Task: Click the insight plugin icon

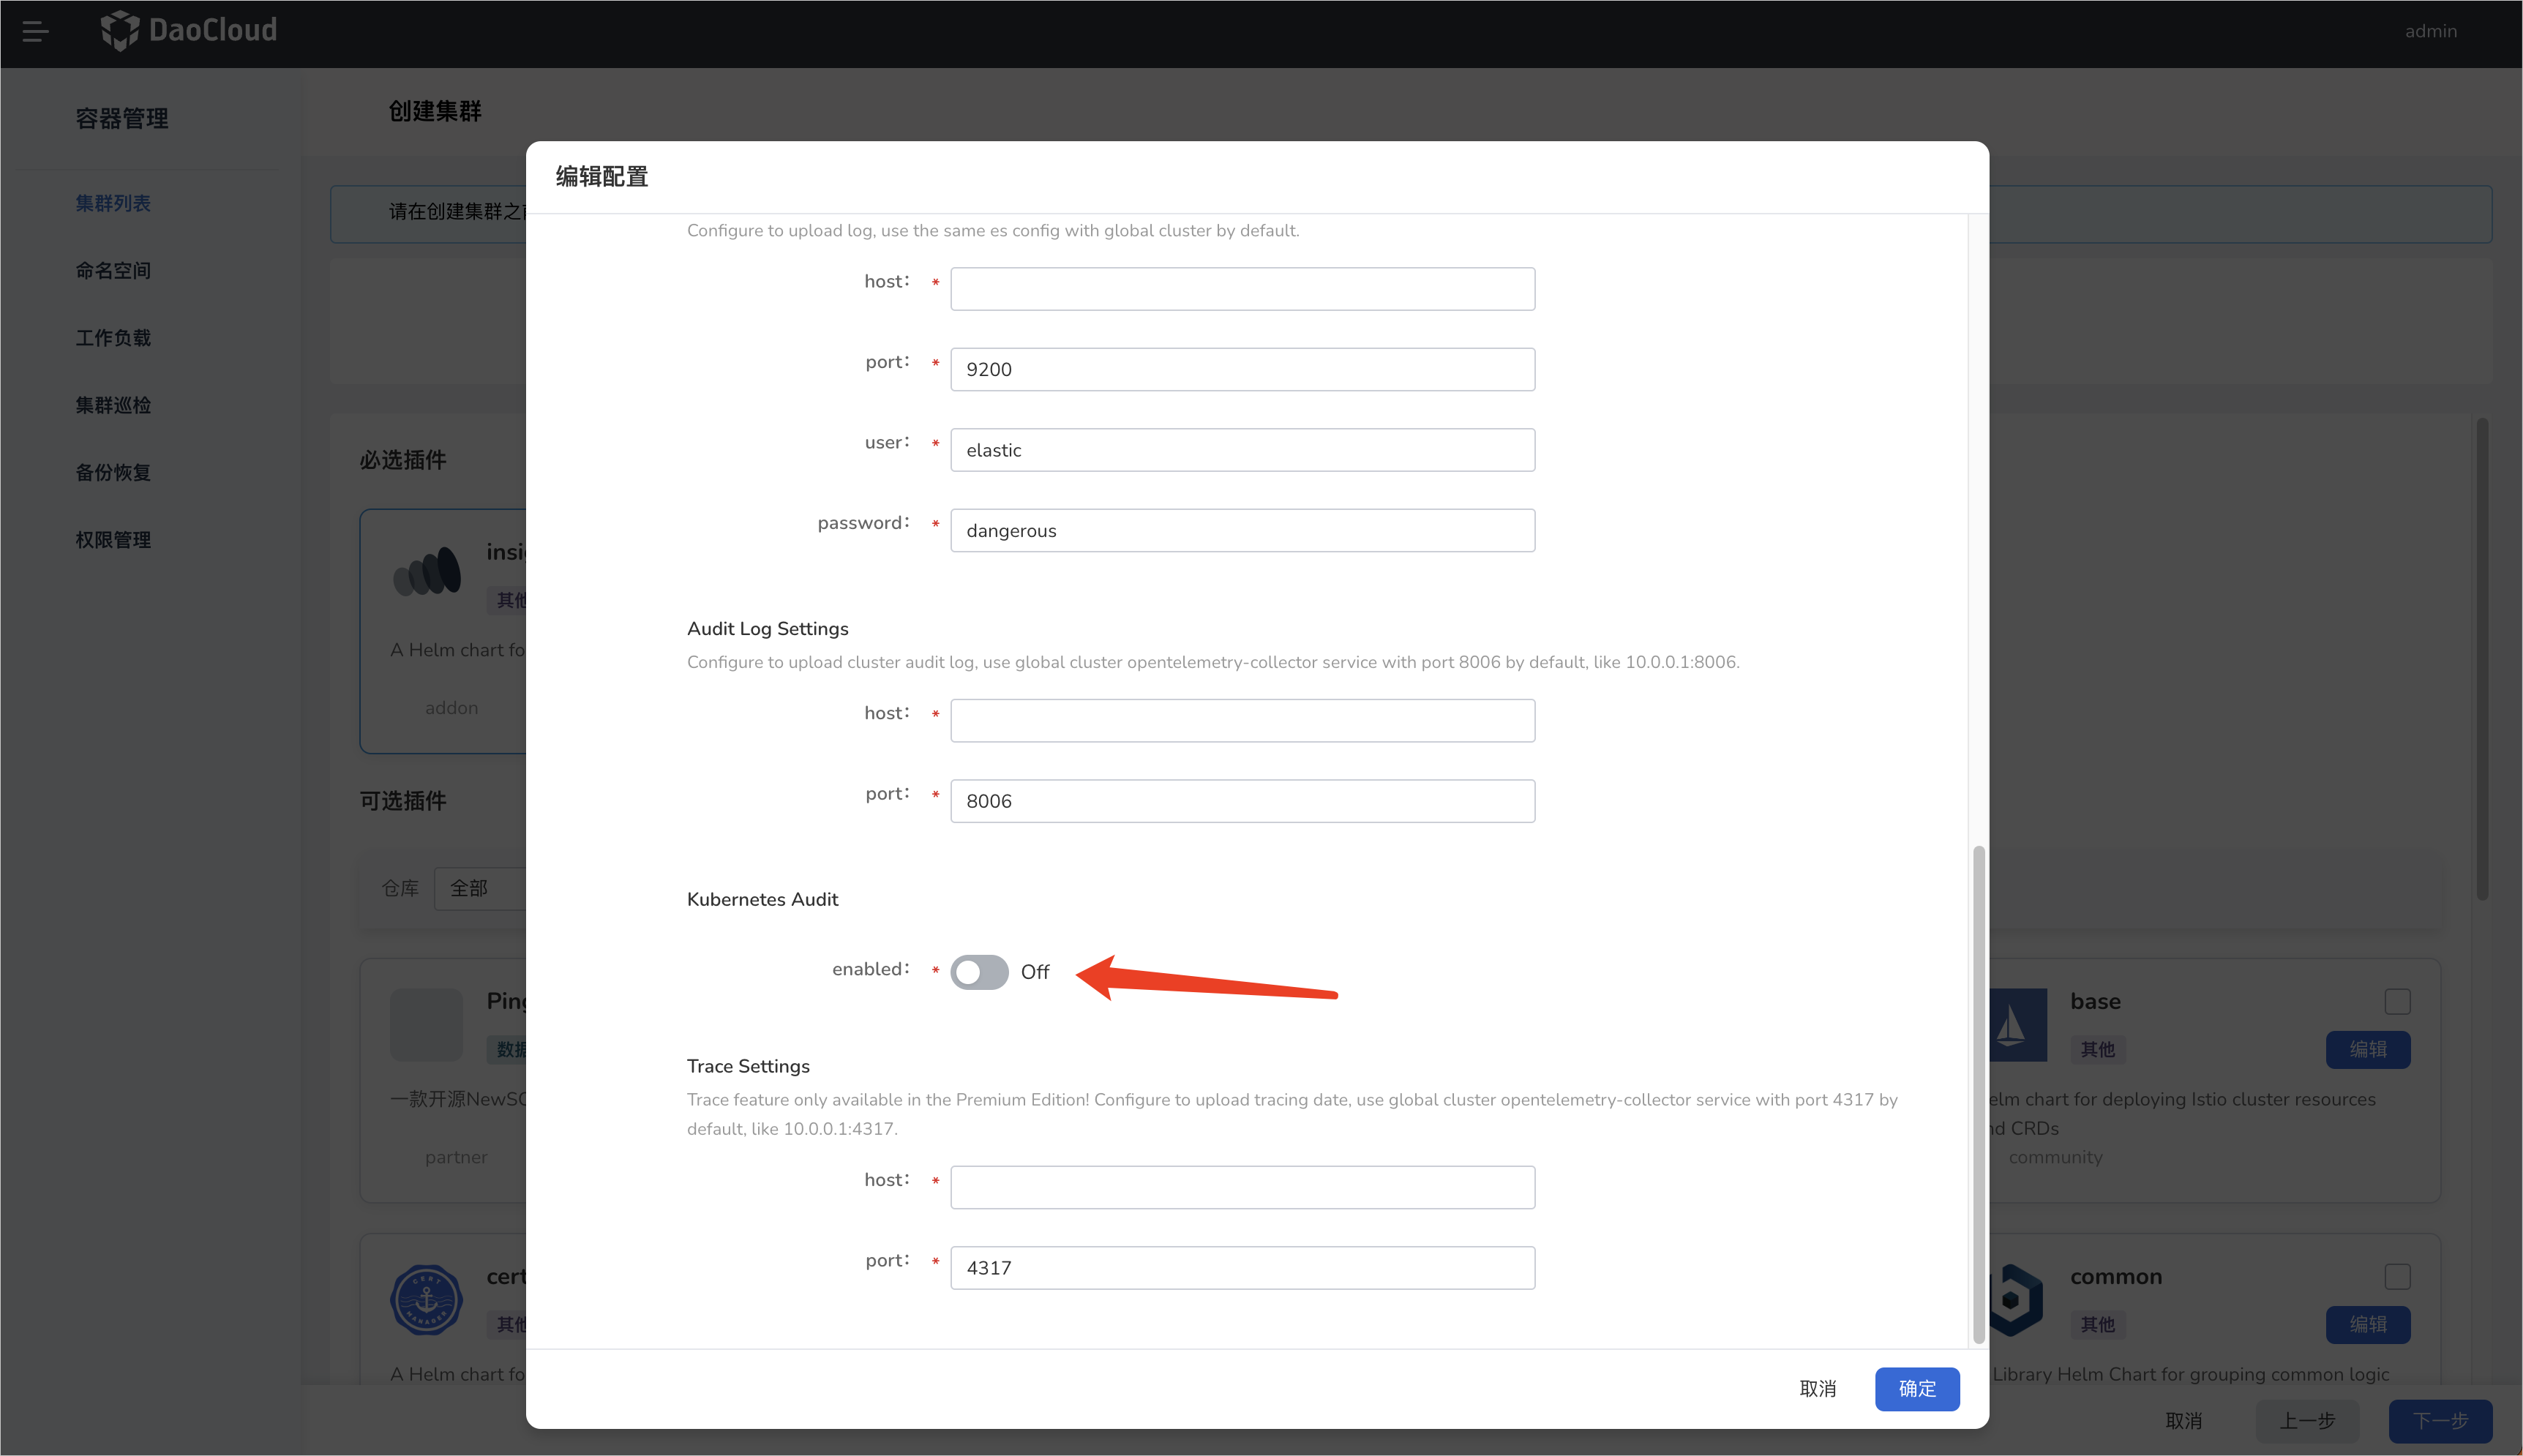Action: 428,572
